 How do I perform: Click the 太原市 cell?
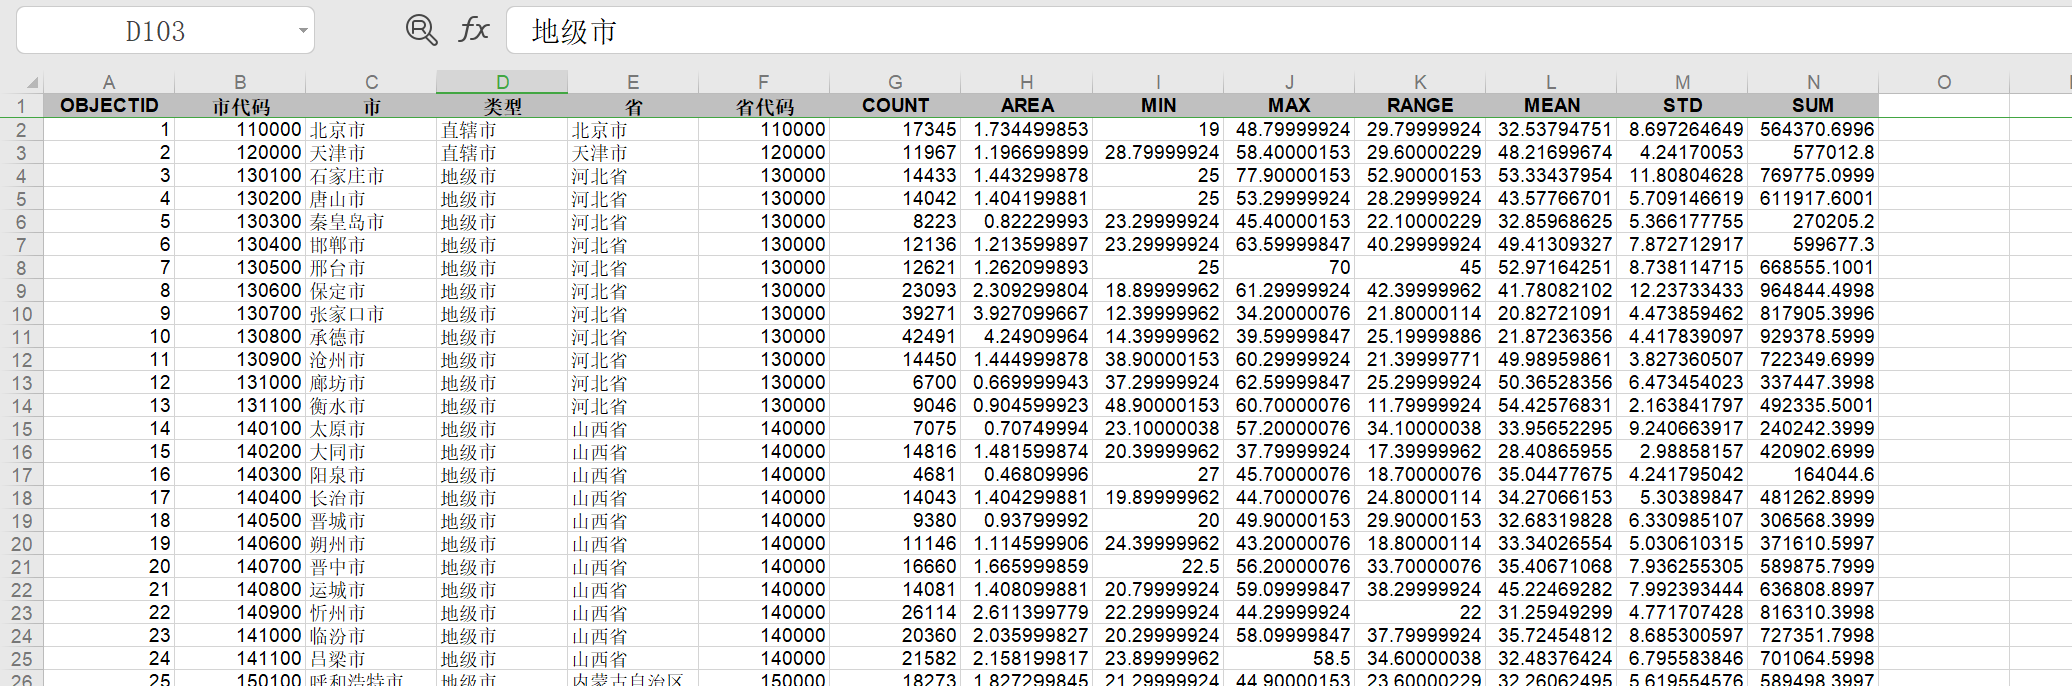click(x=371, y=428)
